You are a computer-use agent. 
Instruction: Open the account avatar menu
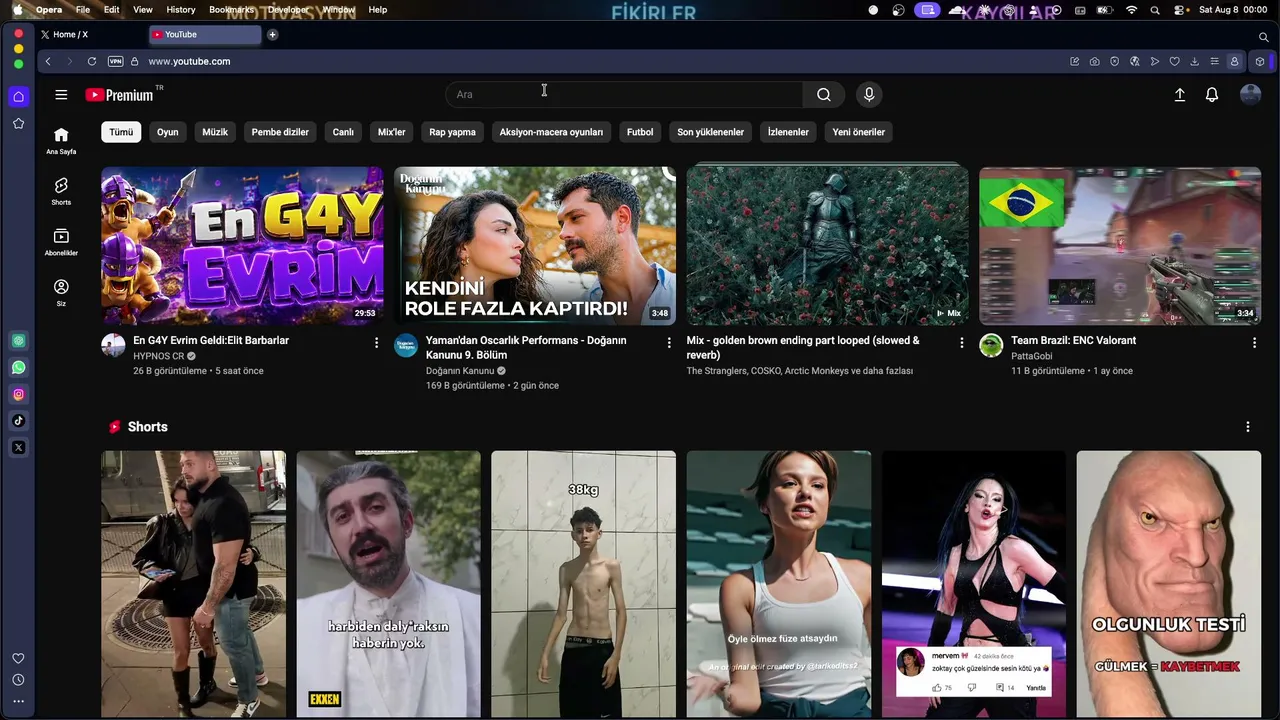[1250, 95]
